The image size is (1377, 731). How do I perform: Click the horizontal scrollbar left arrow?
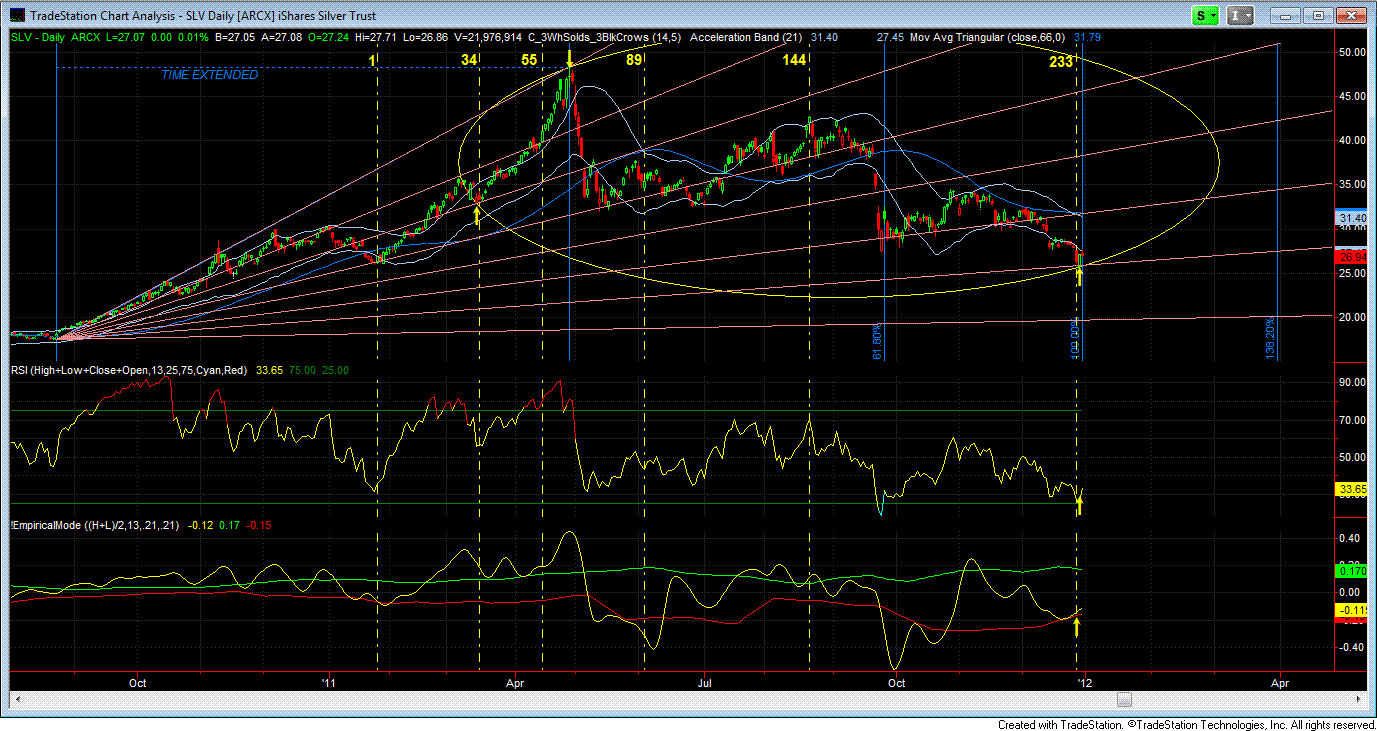[17, 699]
